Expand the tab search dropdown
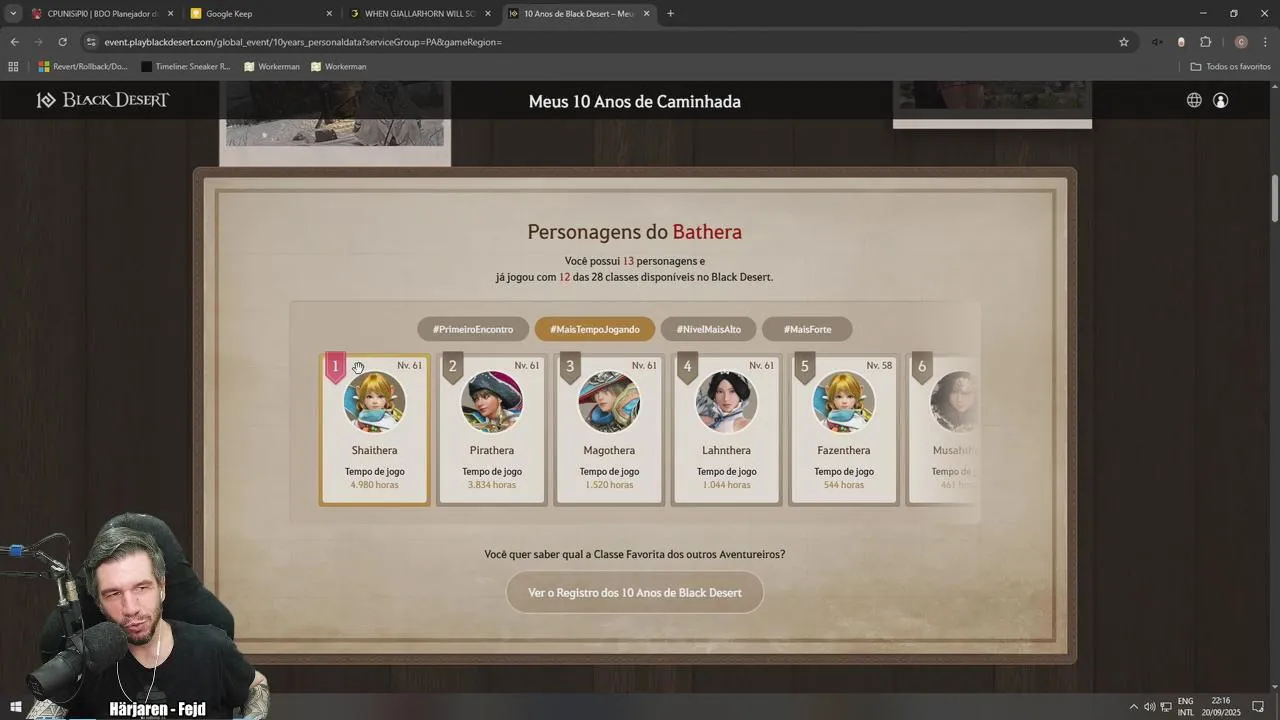This screenshot has height=720, width=1280. click(13, 14)
